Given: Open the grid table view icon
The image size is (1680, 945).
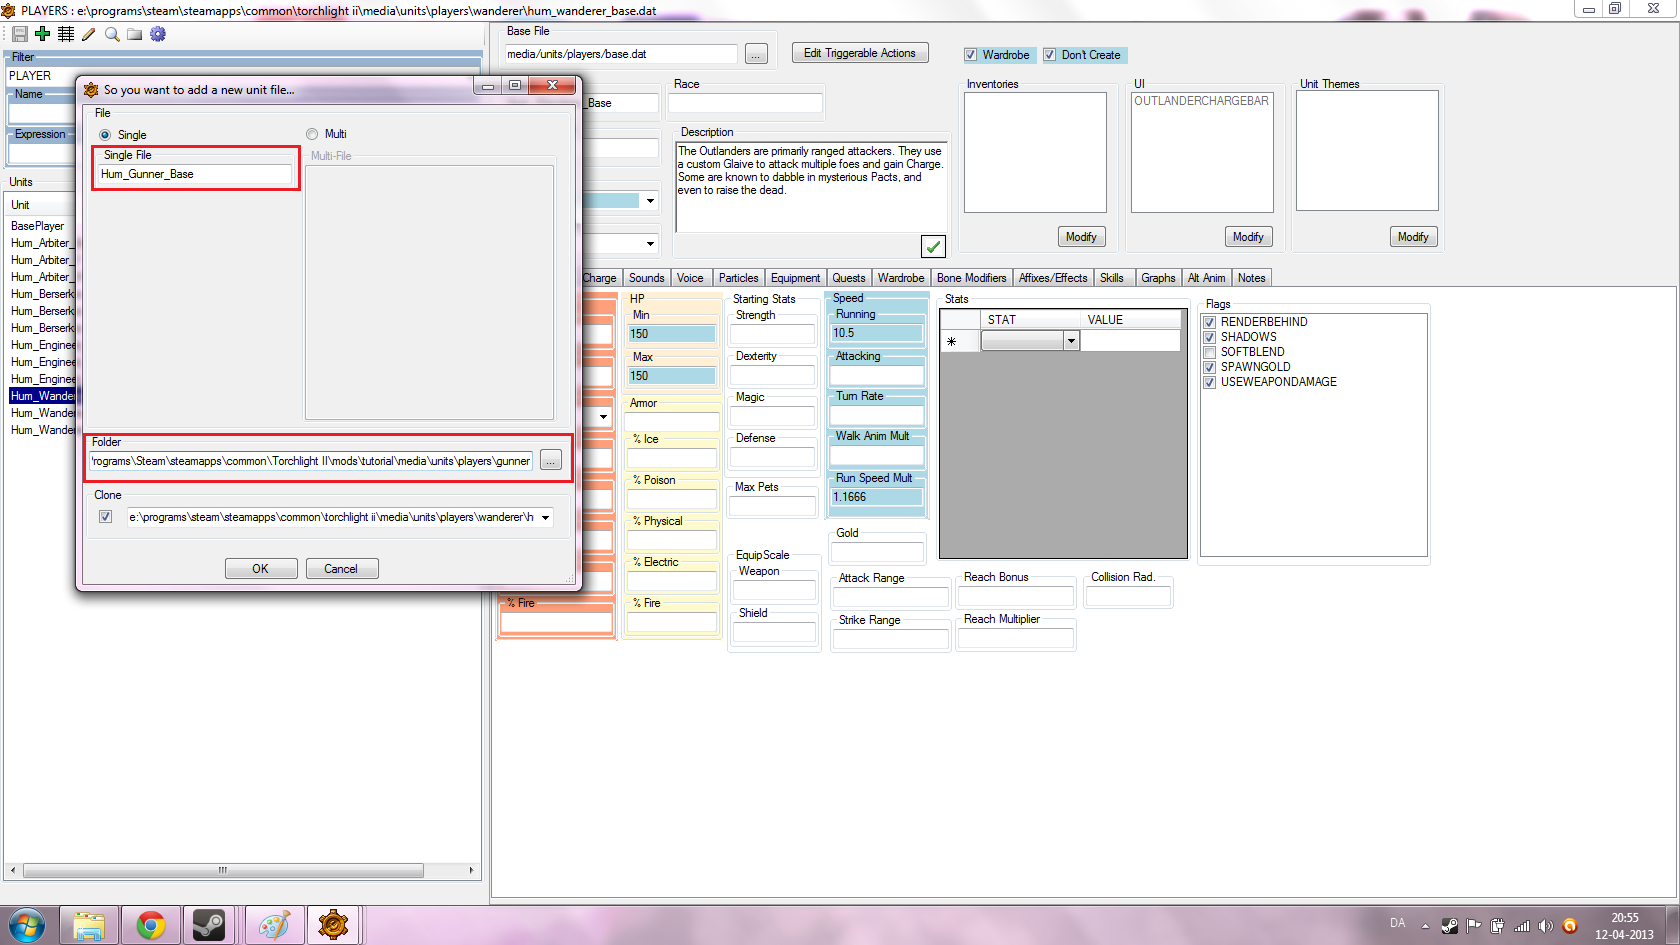Looking at the screenshot, I should point(66,34).
